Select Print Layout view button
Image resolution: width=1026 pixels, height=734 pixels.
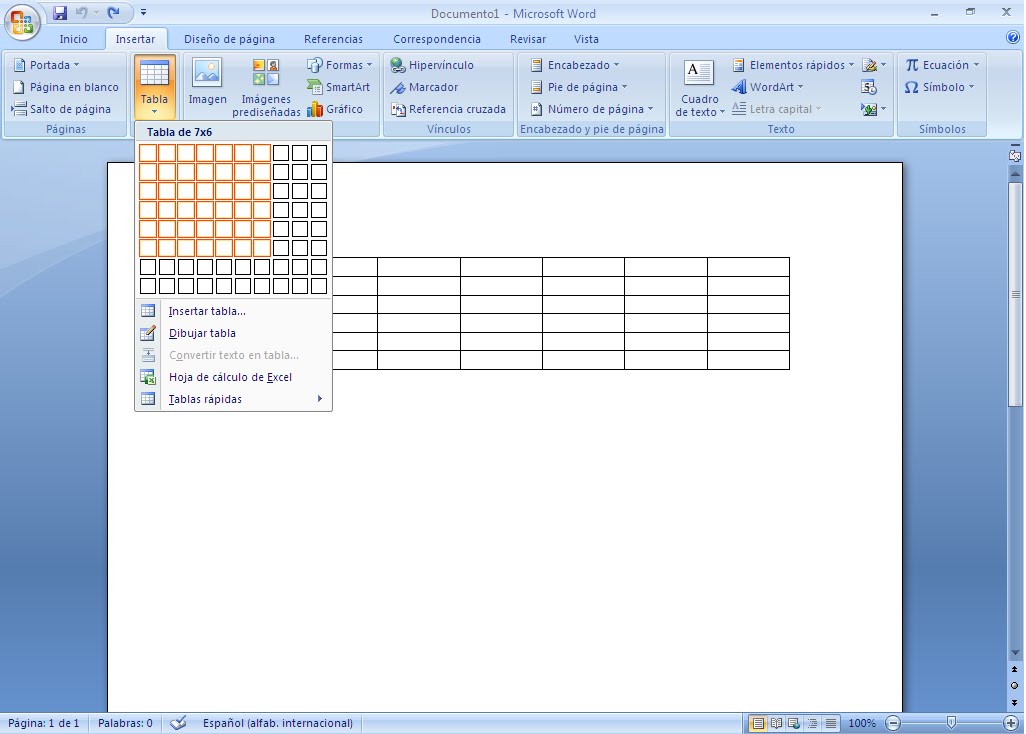click(x=758, y=724)
